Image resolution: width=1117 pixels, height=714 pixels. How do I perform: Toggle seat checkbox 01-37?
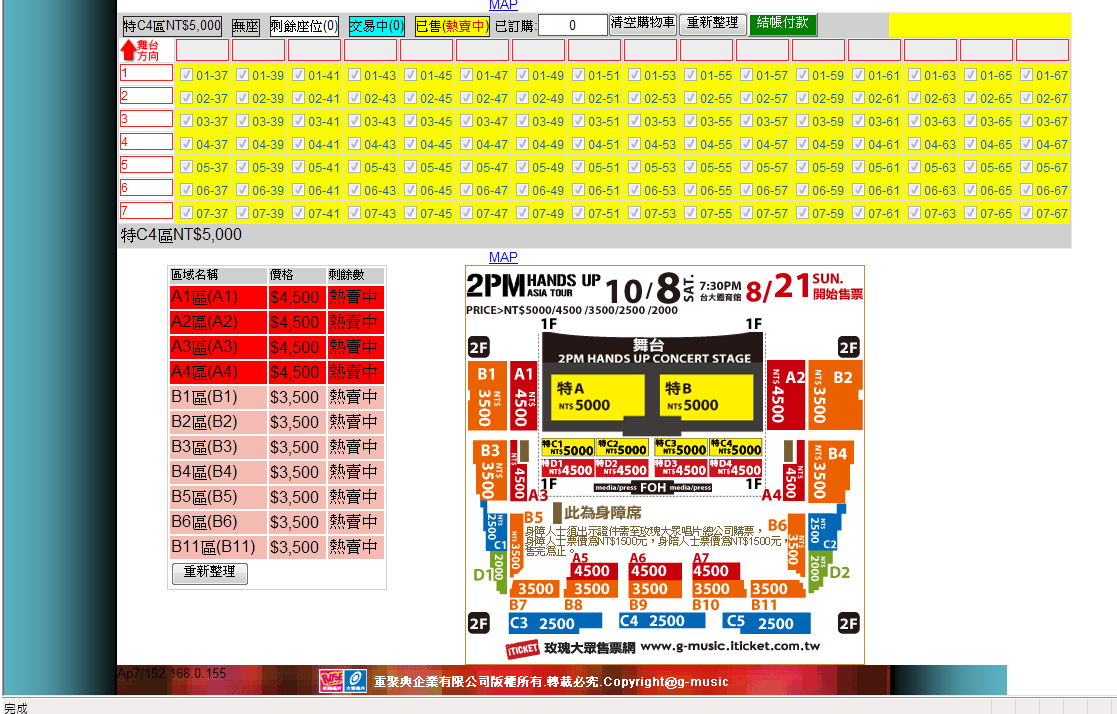point(187,75)
